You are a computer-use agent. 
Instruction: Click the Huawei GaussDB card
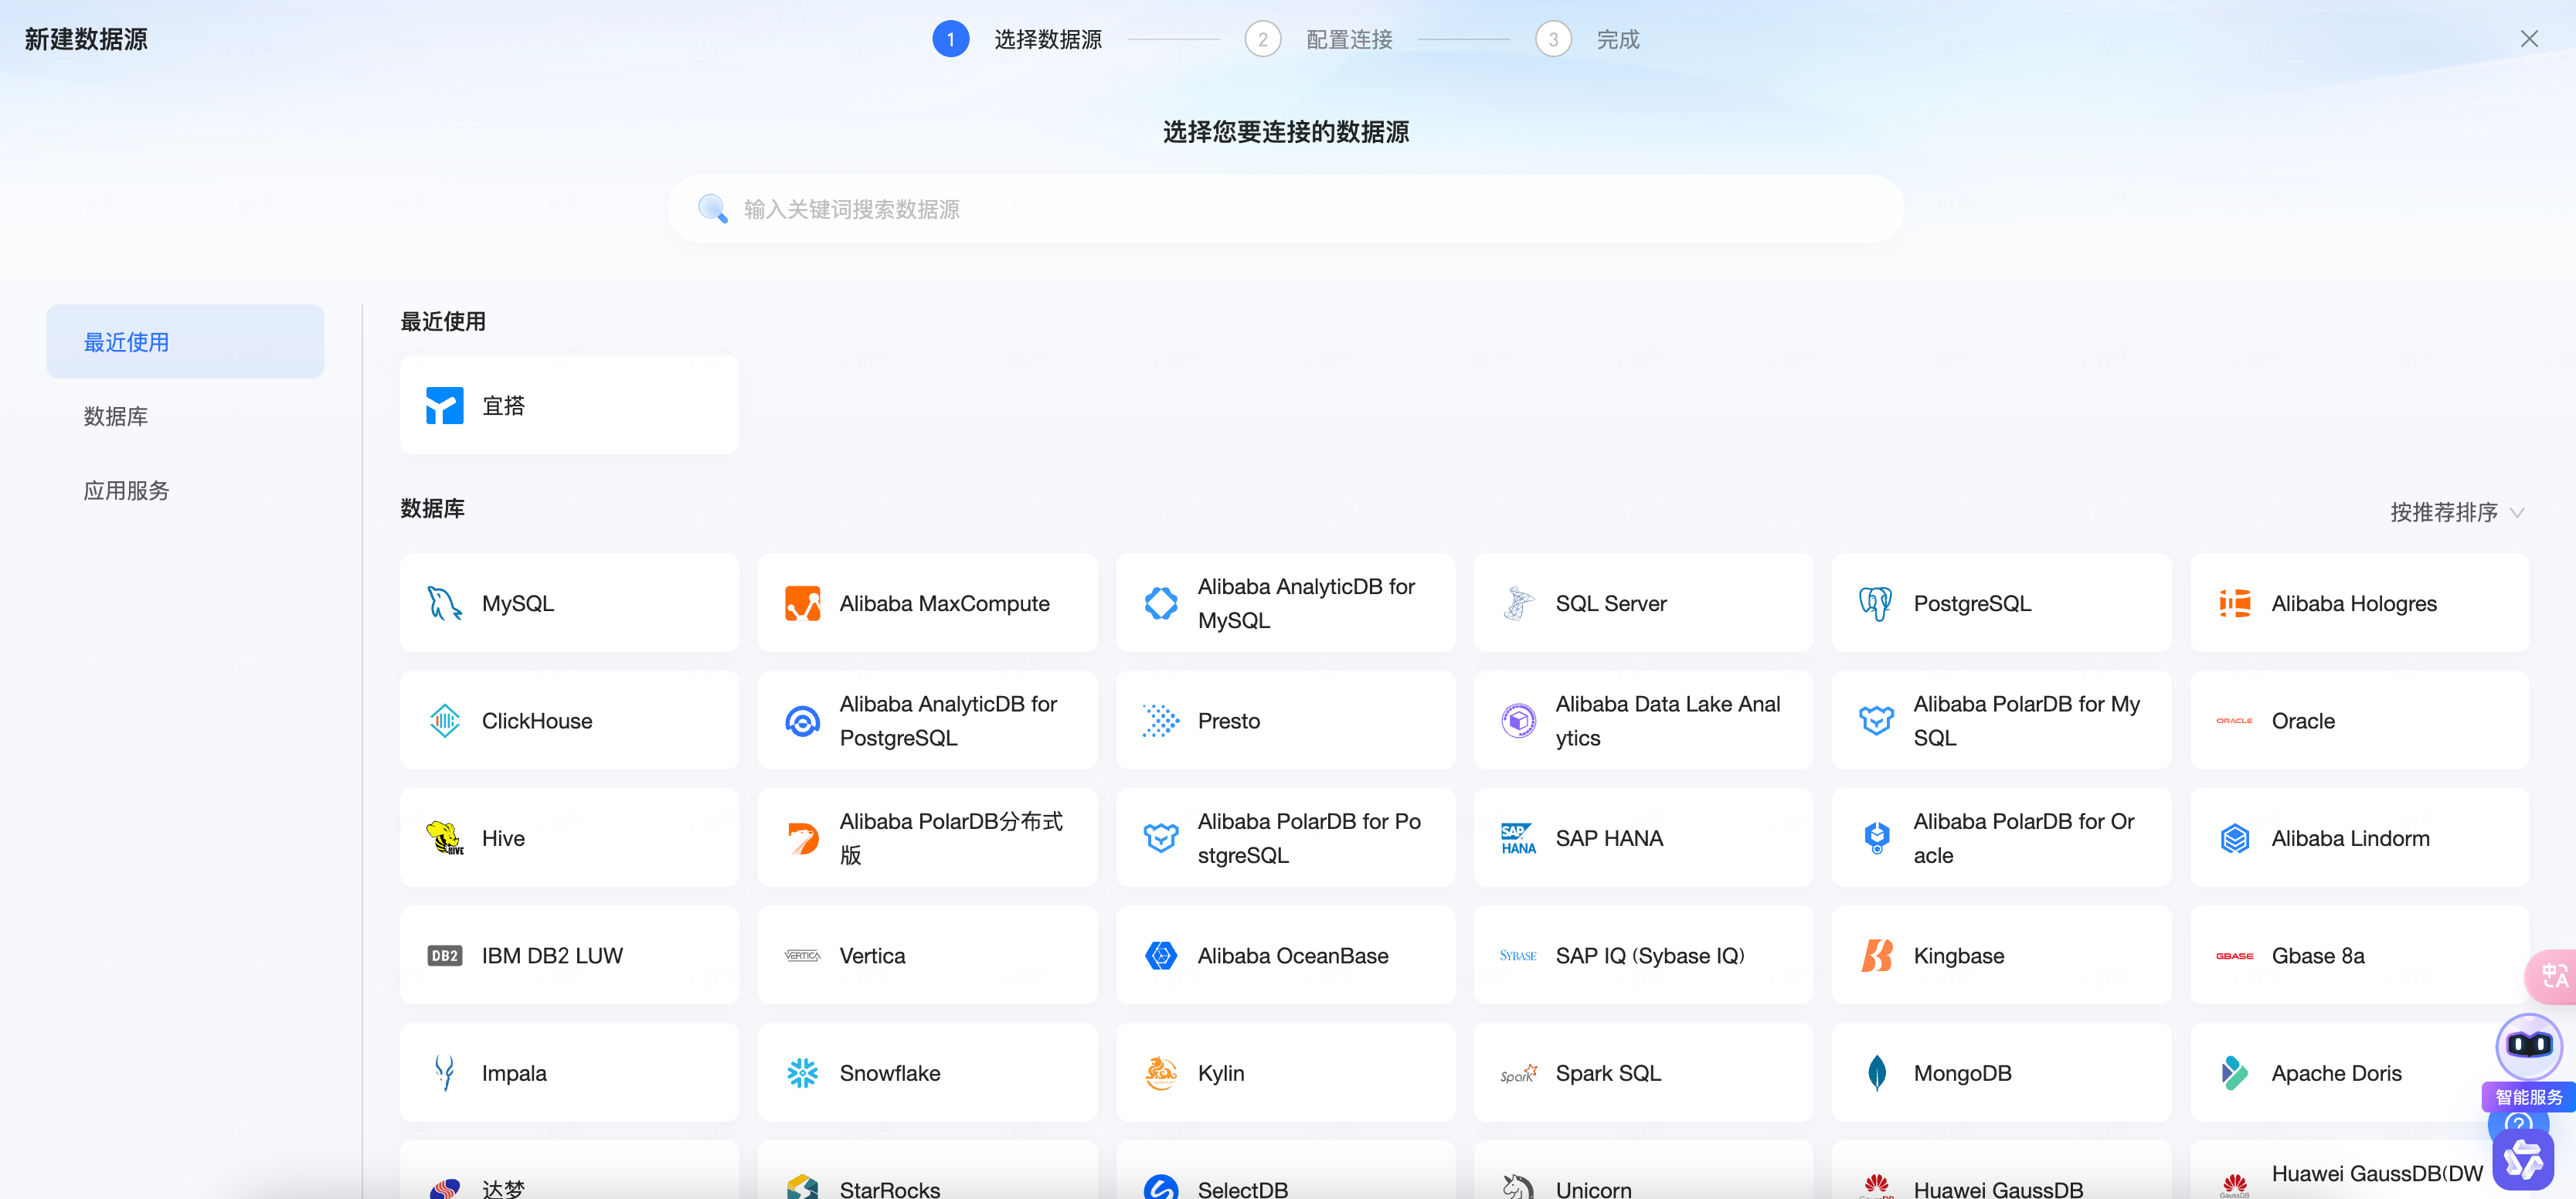2001,1170
